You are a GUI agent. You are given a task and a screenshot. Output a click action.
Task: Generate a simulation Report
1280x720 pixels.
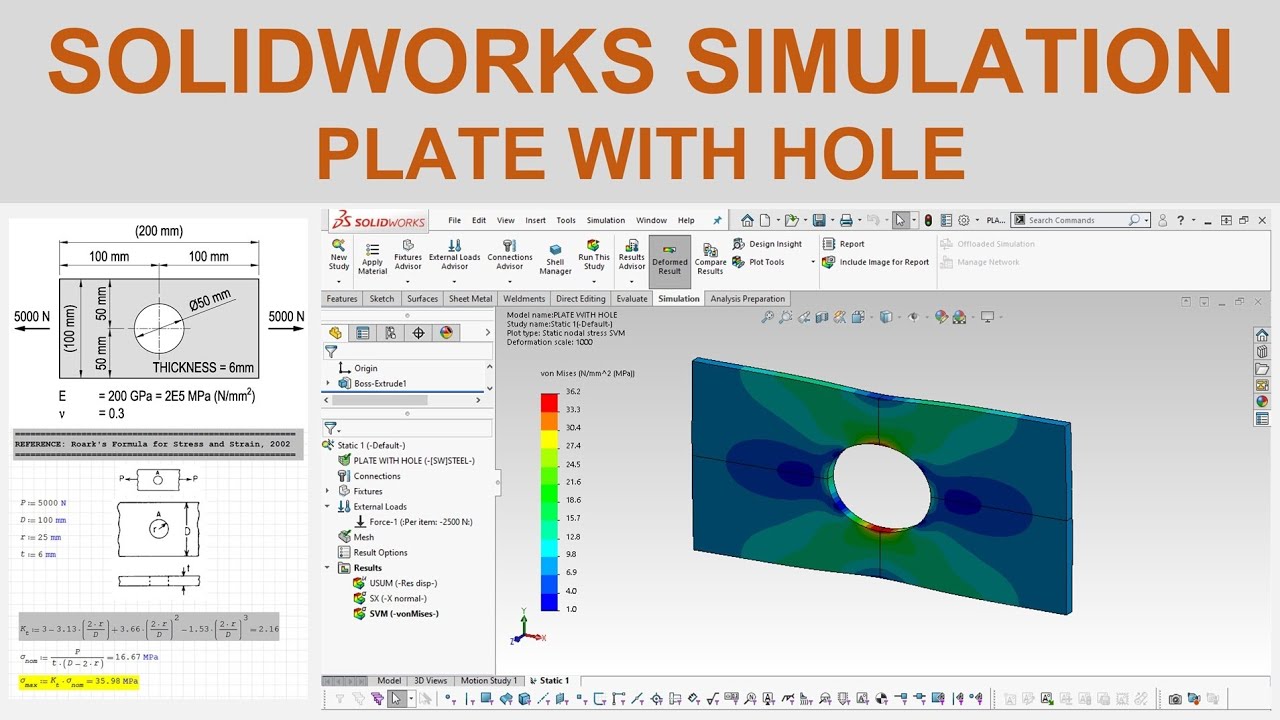point(843,244)
